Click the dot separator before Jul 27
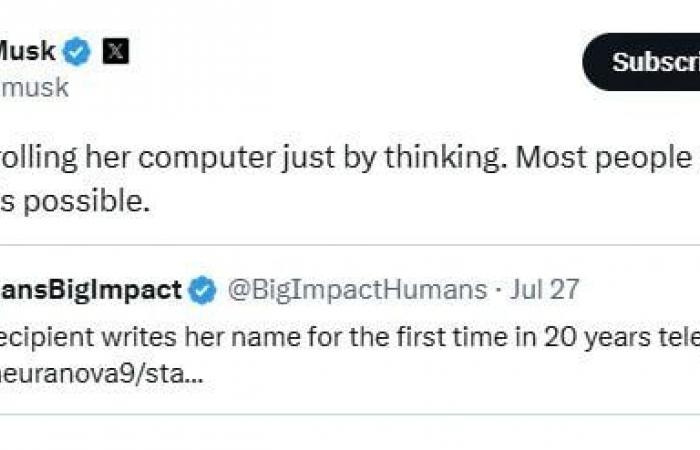700x450 pixels. (x=499, y=291)
